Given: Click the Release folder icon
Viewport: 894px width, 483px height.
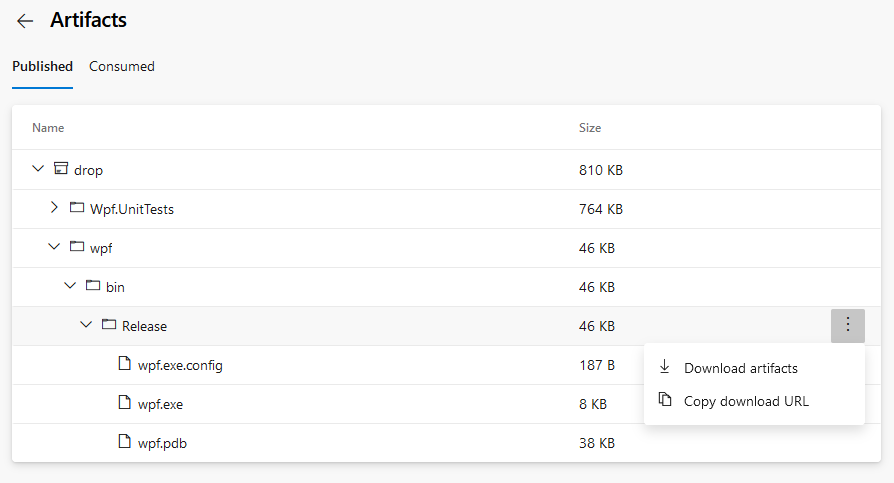Looking at the screenshot, I should click(x=109, y=324).
